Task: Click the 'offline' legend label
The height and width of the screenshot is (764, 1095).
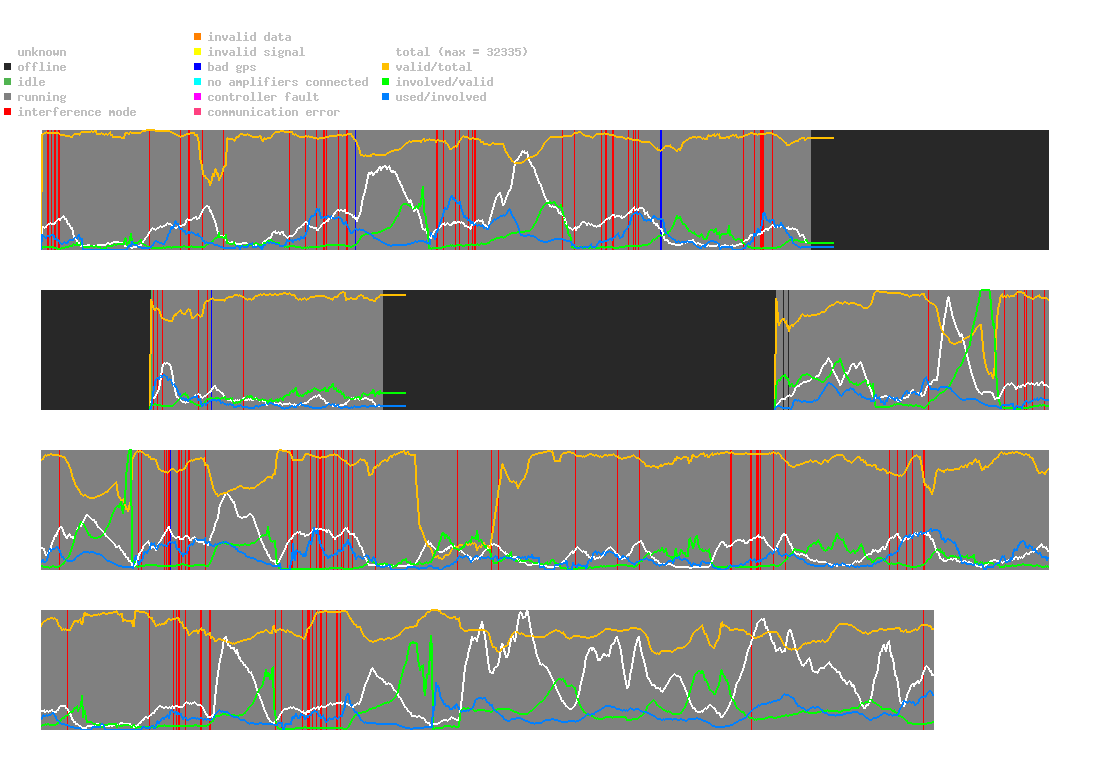Action: [x=42, y=67]
